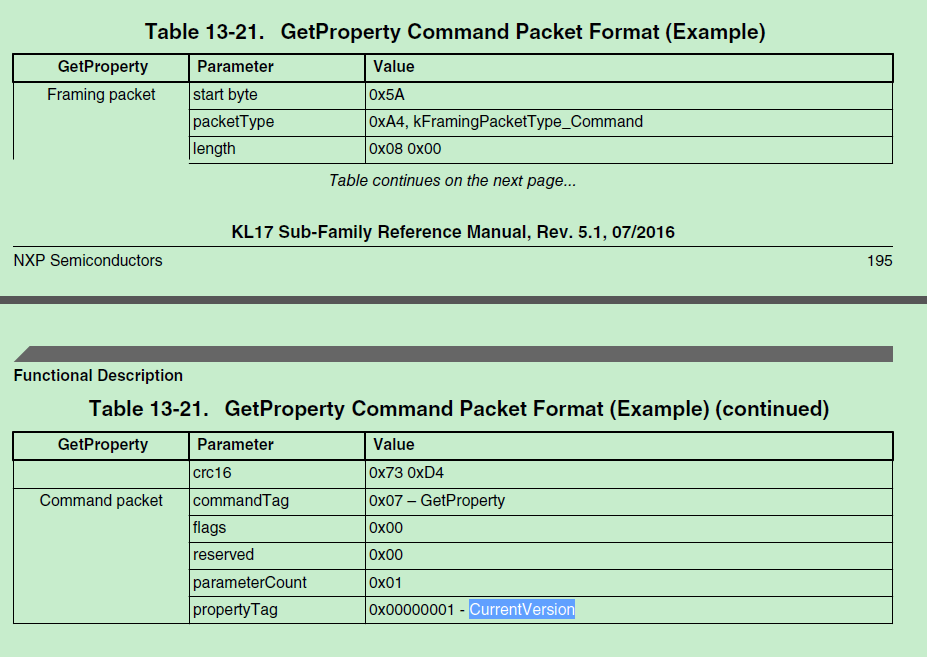Click the parameterCount parameter cell
Image resolution: width=927 pixels, height=657 pixels.
(250, 582)
